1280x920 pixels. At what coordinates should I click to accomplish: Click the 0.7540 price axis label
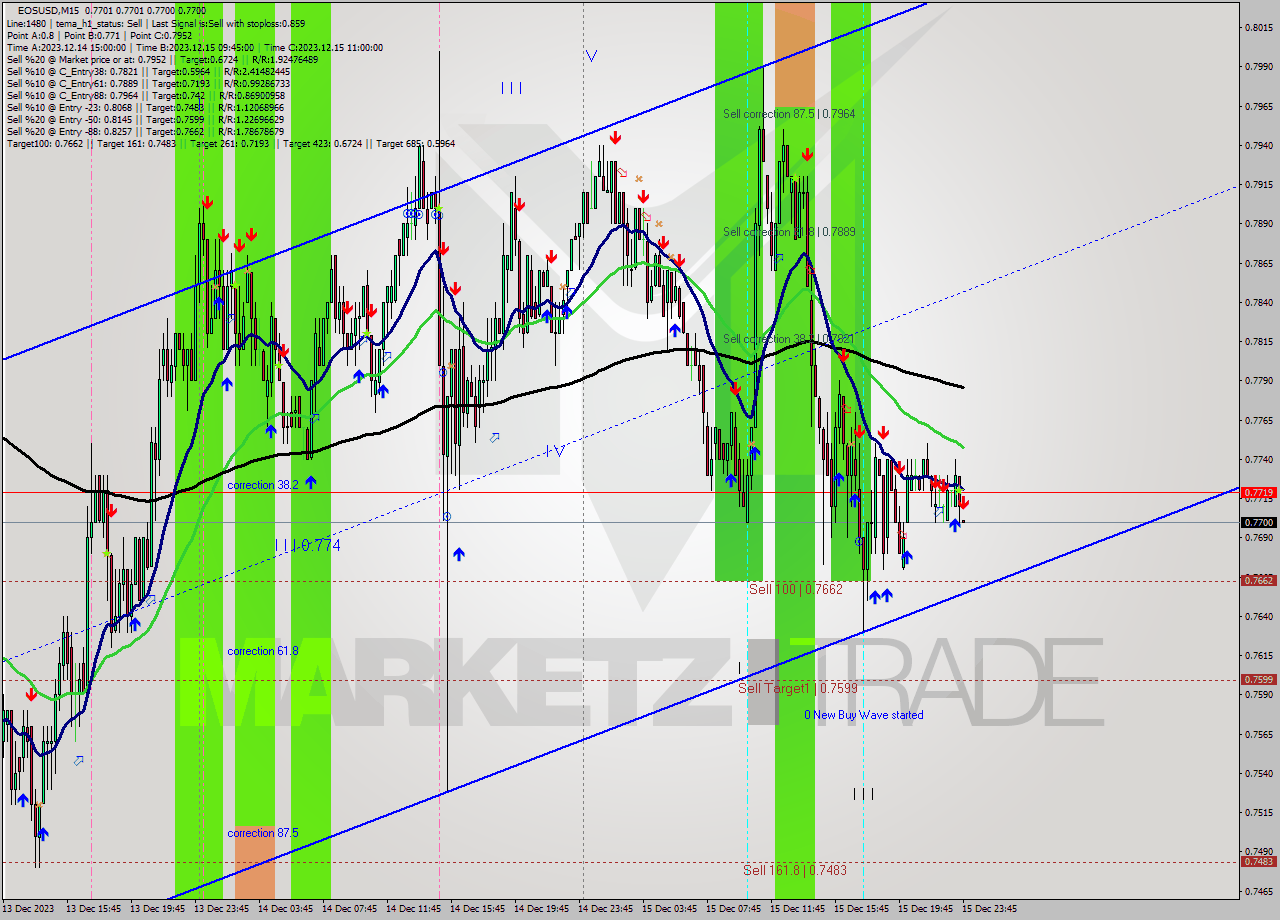point(1259,773)
